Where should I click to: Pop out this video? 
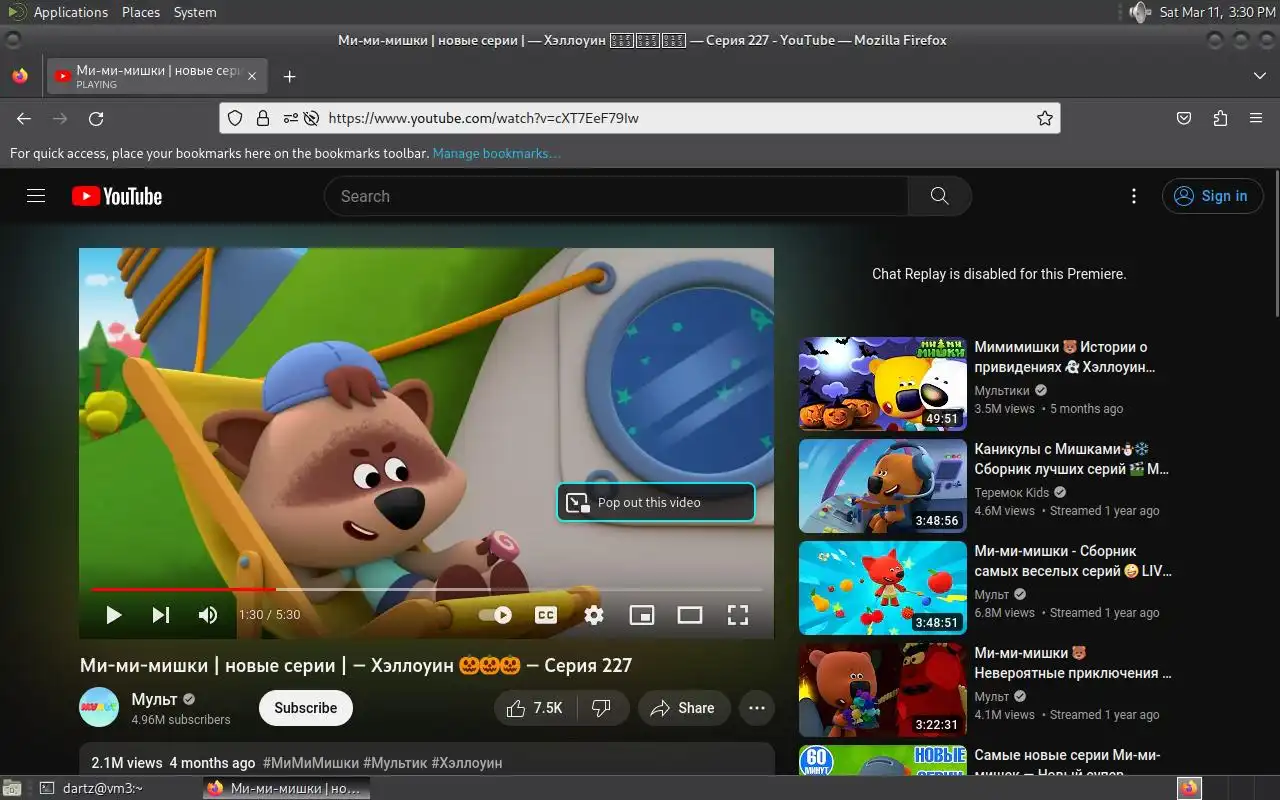[x=656, y=502]
